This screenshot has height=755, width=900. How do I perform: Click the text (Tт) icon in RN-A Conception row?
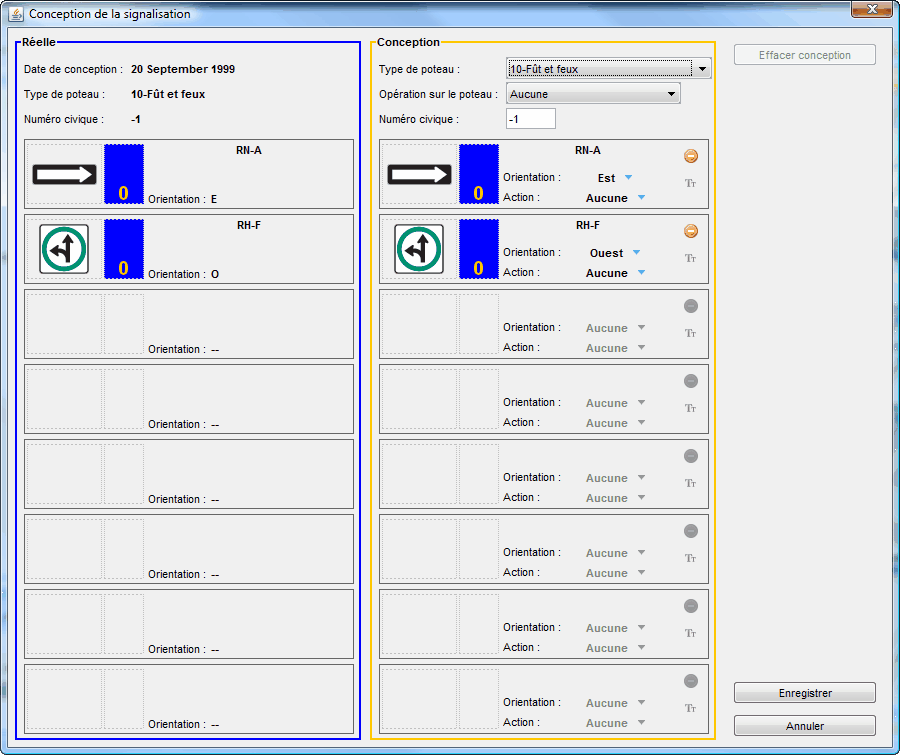click(690, 183)
